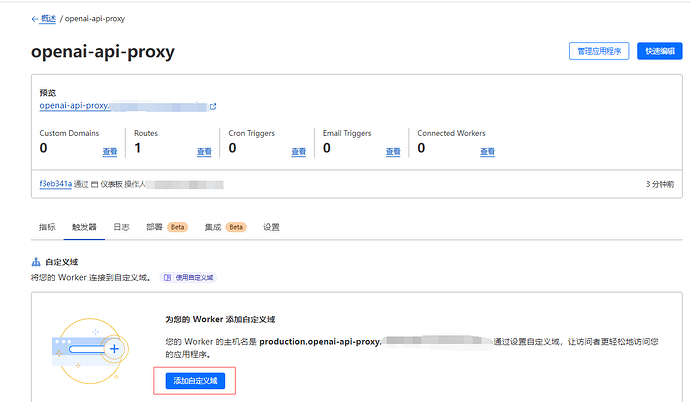Image resolution: width=690 pixels, height=402 pixels.
Task: View Email Triggers via its 查看 link
Action: [393, 151]
